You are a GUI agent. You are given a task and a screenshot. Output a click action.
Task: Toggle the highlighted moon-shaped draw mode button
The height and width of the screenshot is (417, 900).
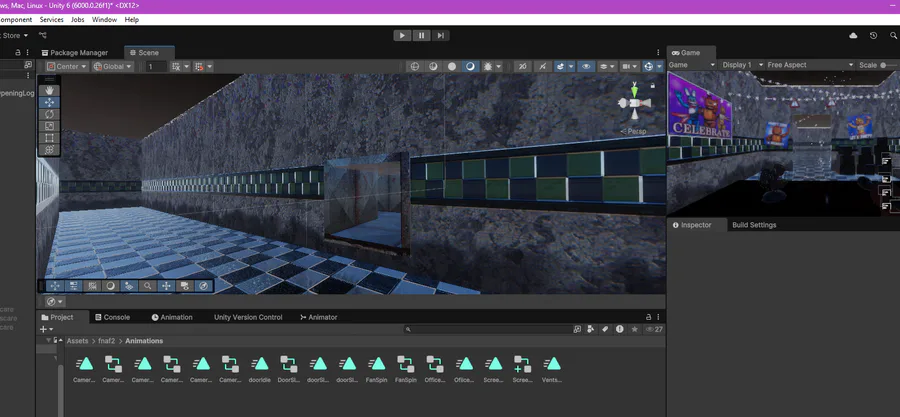click(x=471, y=67)
